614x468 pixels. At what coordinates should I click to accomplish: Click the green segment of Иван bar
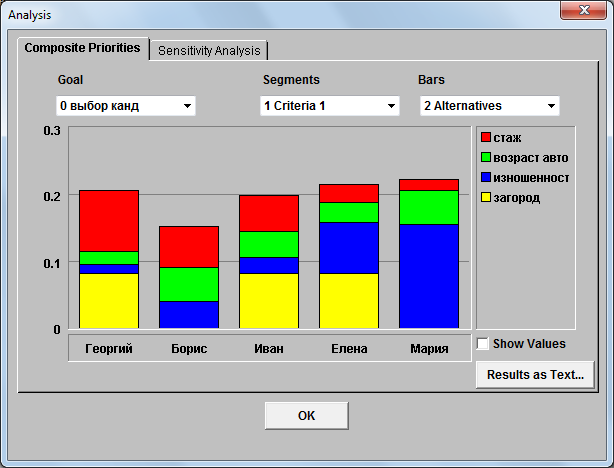(x=269, y=244)
